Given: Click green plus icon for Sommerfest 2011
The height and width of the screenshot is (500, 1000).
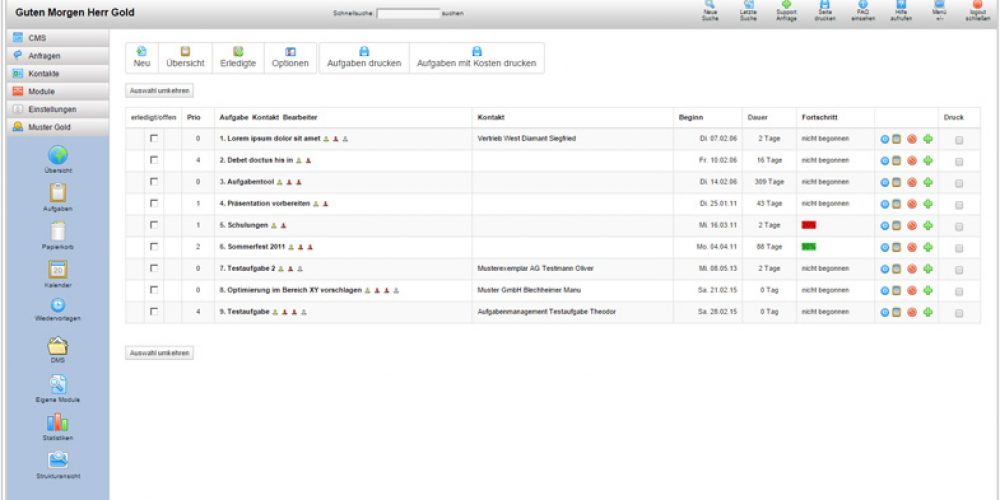Looking at the screenshot, I should point(928,246).
